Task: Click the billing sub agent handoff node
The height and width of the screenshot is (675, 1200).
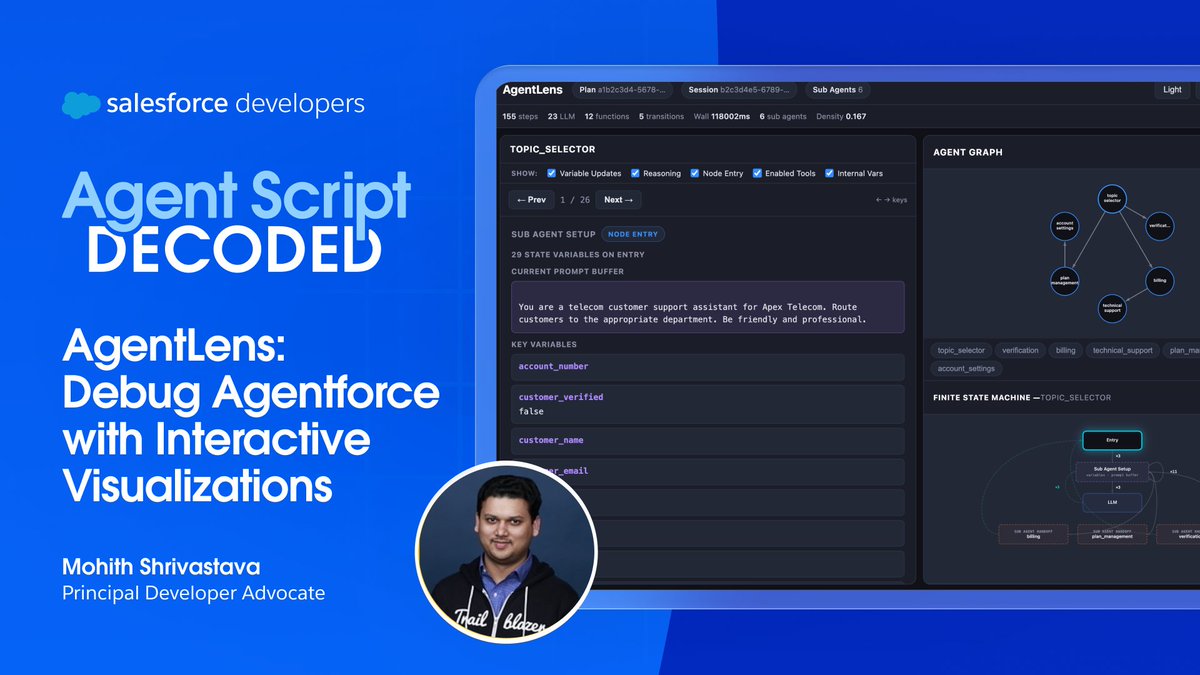Action: pyautogui.click(x=1032, y=535)
